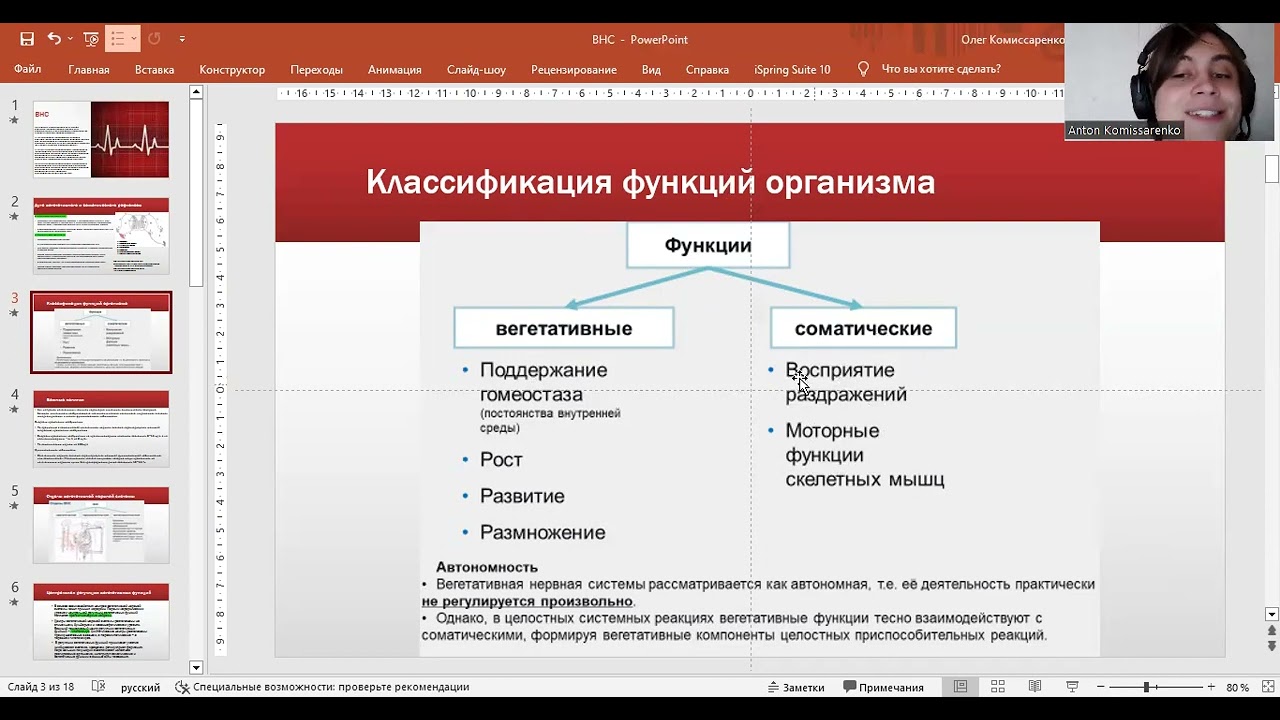Toggle the Заметки notes pane
Viewport: 1280px width, 720px height.
click(796, 687)
